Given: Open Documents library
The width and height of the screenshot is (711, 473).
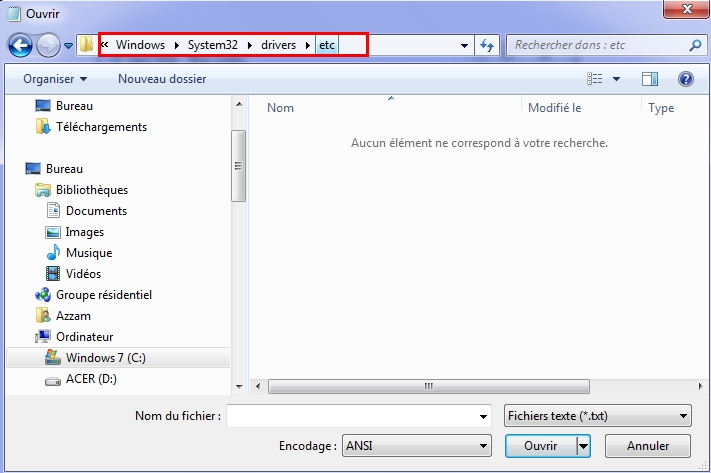Looking at the screenshot, I should tap(97, 211).
